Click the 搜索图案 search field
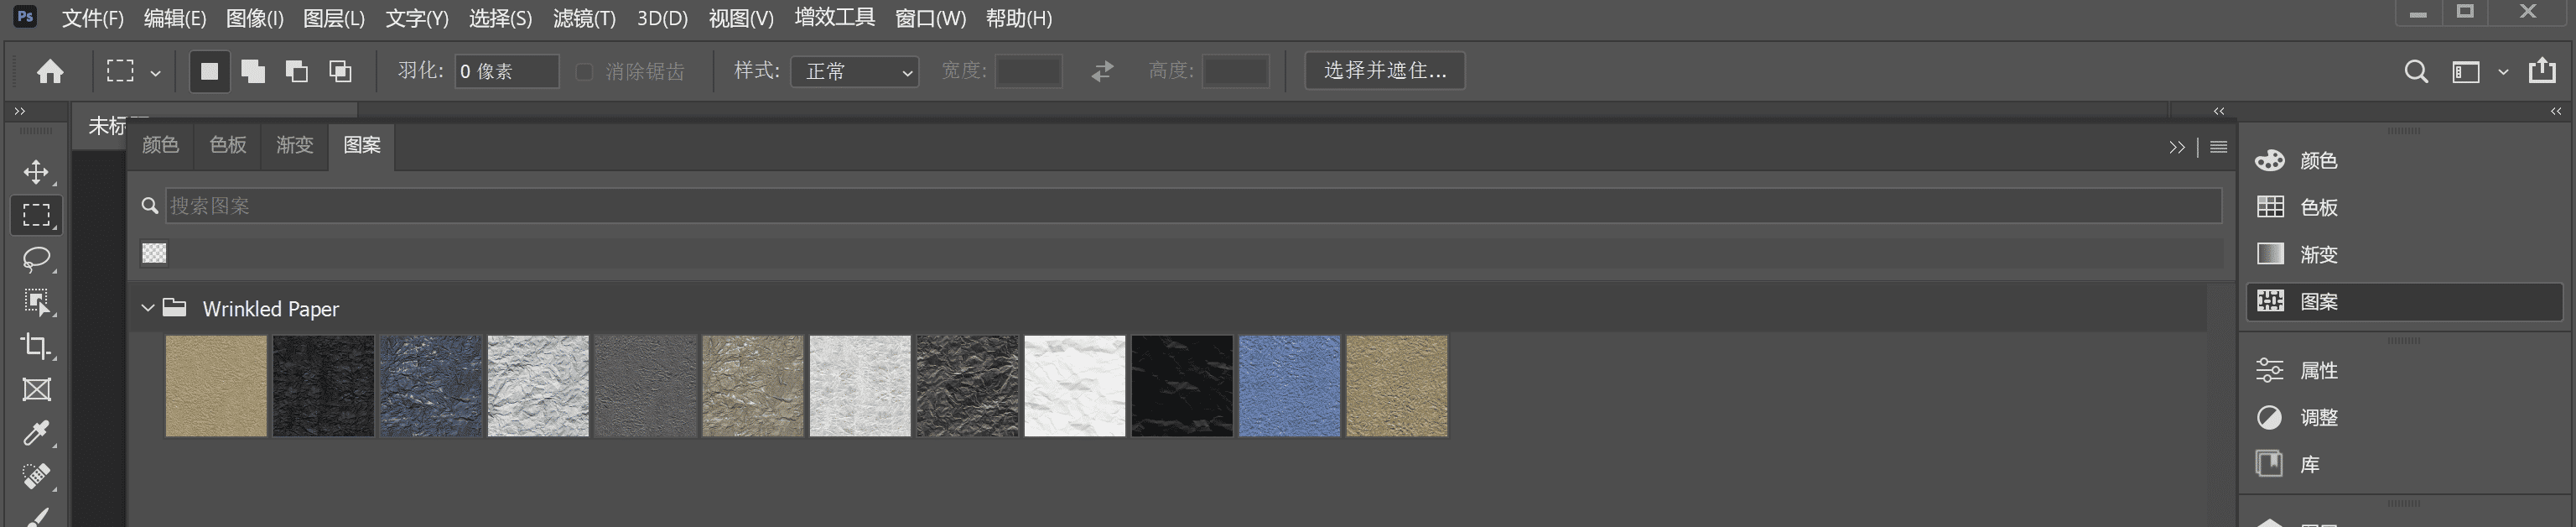The height and width of the screenshot is (527, 2576). pyautogui.click(x=1190, y=206)
